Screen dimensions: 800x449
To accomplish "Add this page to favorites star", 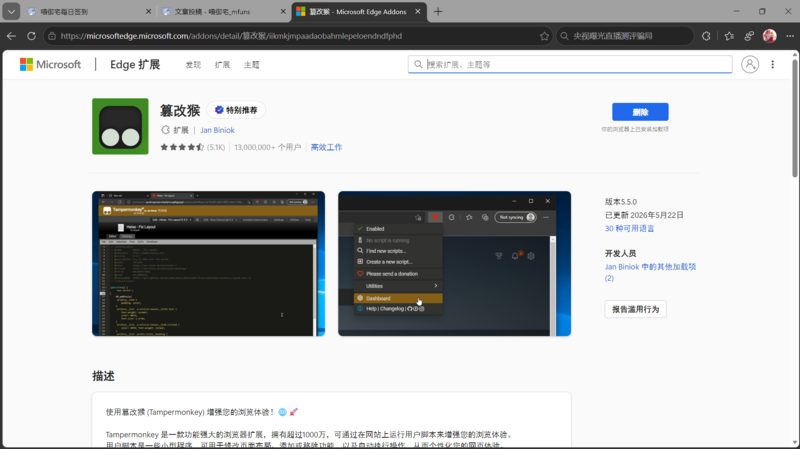I will (x=544, y=36).
